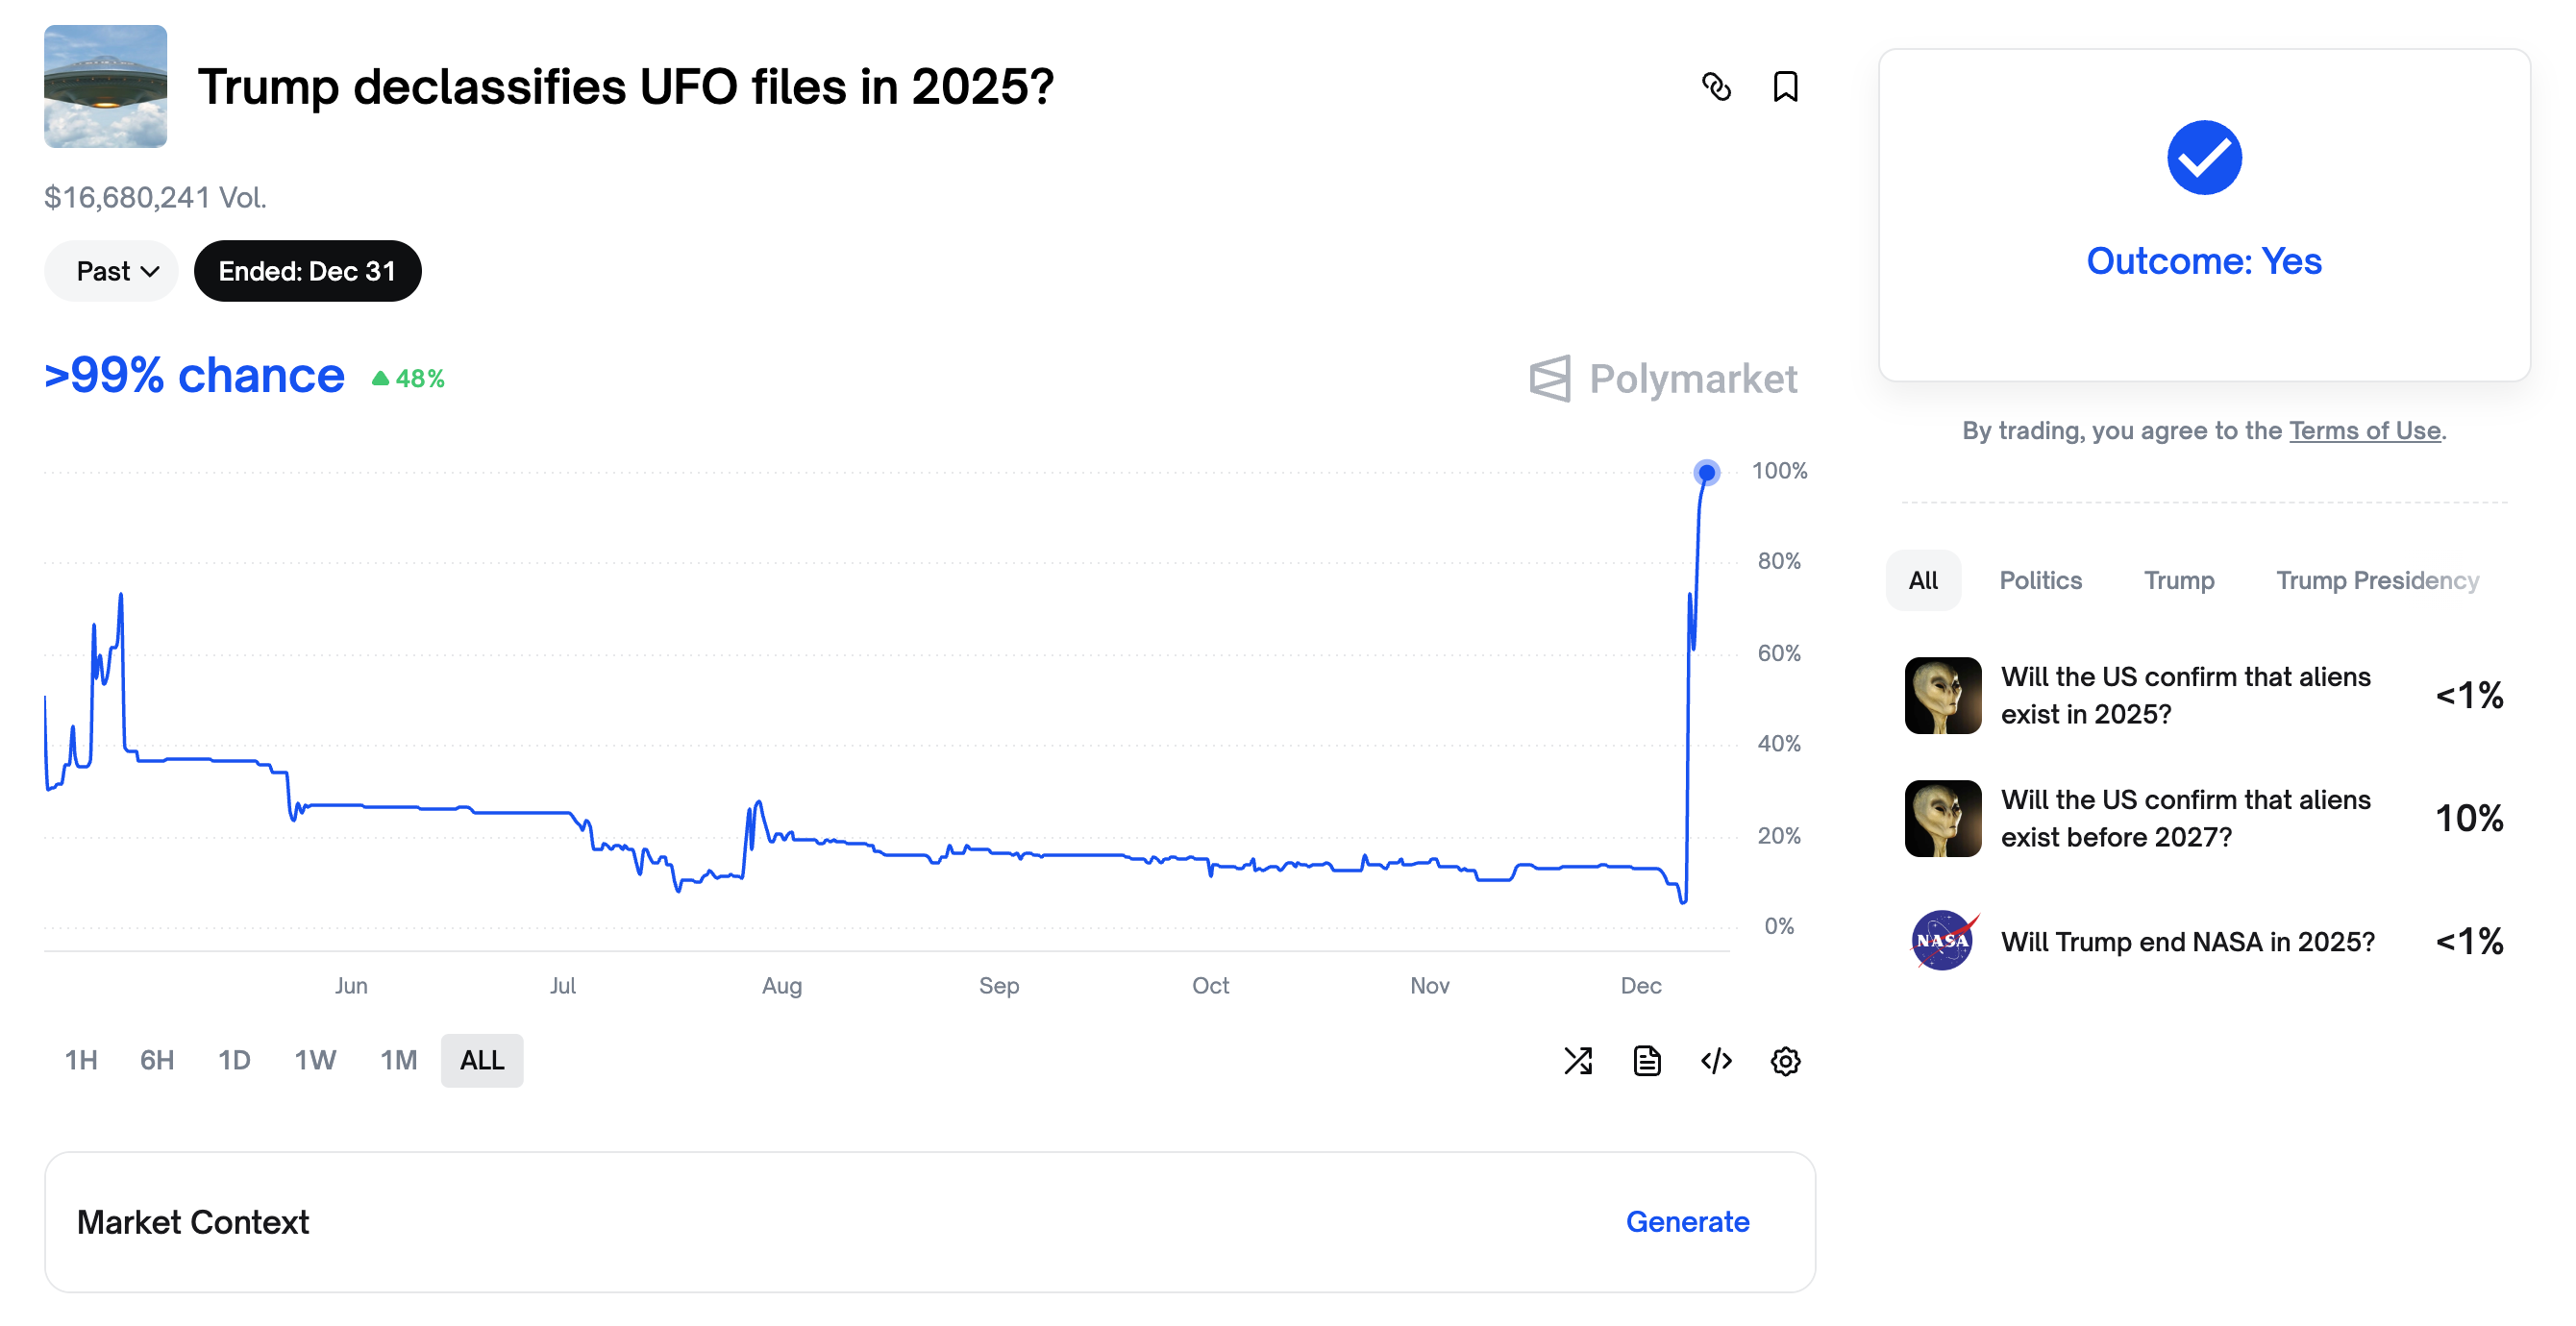Image resolution: width=2576 pixels, height=1326 pixels.
Task: Open the Terms of Use link
Action: (x=2364, y=431)
